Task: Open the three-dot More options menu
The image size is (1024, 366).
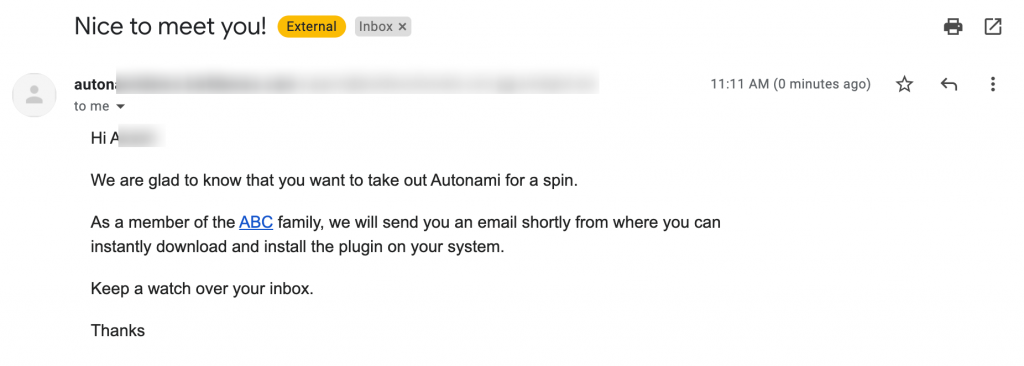Action: [x=993, y=84]
